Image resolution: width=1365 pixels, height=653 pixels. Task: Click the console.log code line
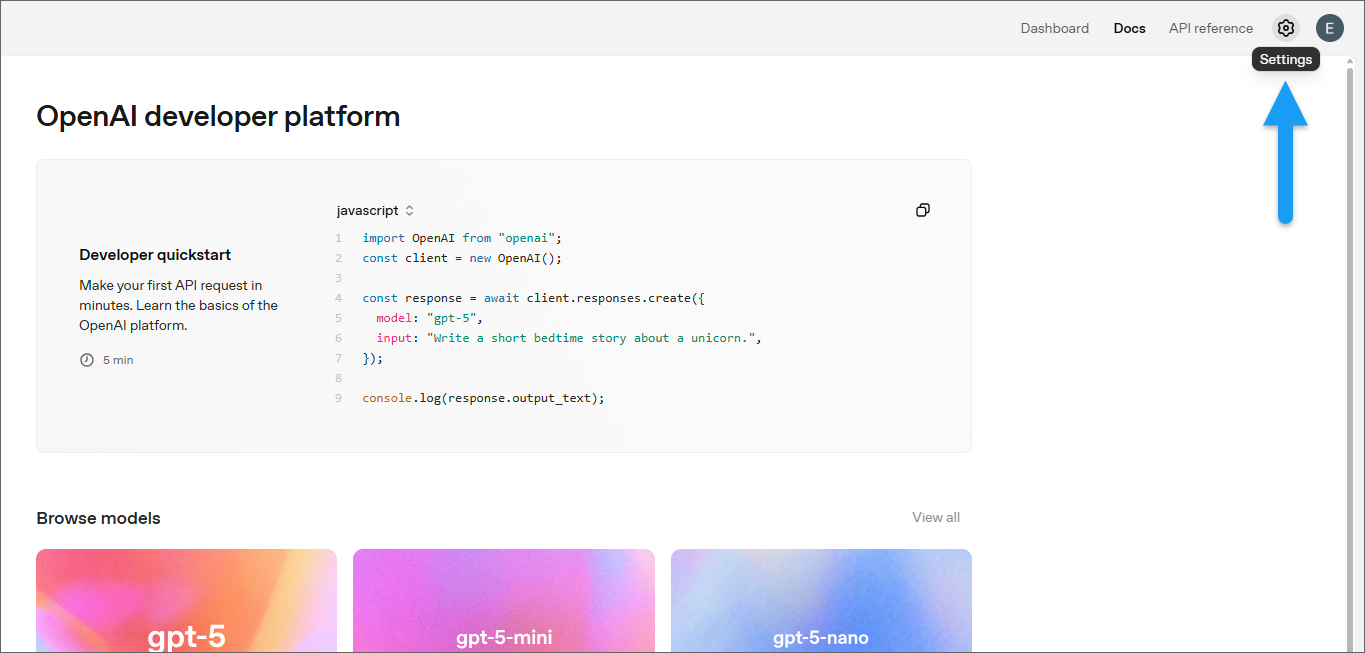(x=484, y=398)
